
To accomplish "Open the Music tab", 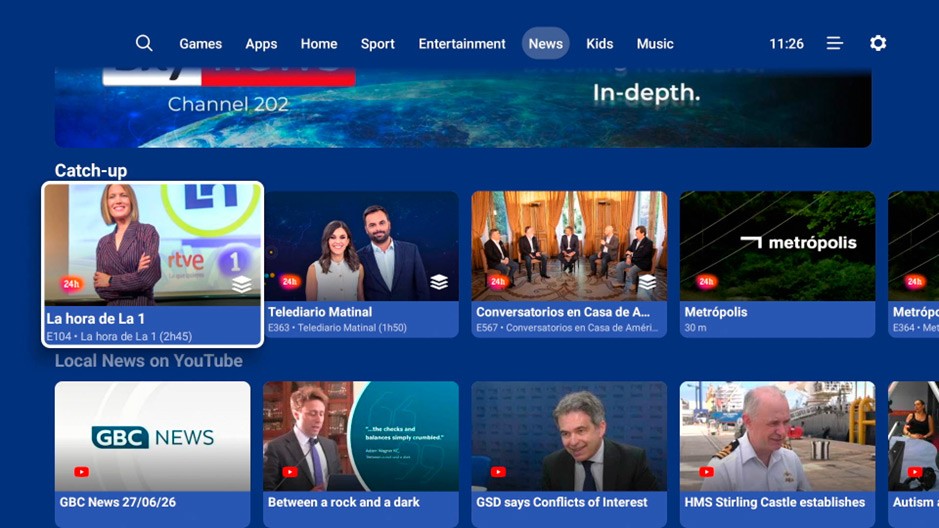I will (x=655, y=44).
